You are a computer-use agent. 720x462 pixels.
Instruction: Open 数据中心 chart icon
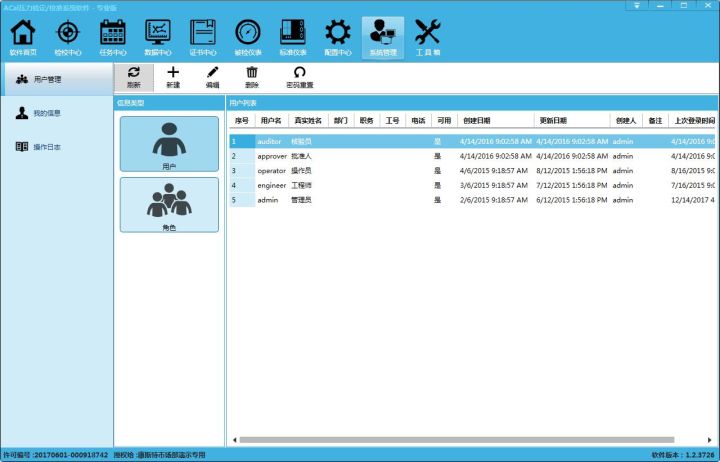[157, 37]
